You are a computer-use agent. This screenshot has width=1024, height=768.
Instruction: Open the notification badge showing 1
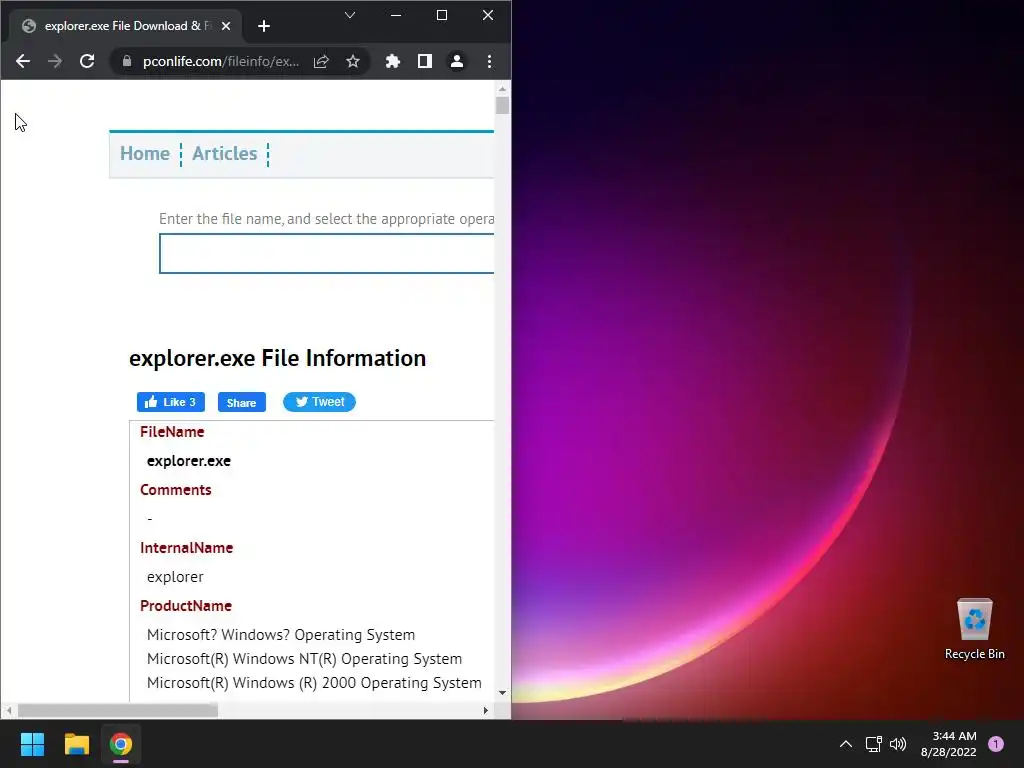click(996, 744)
